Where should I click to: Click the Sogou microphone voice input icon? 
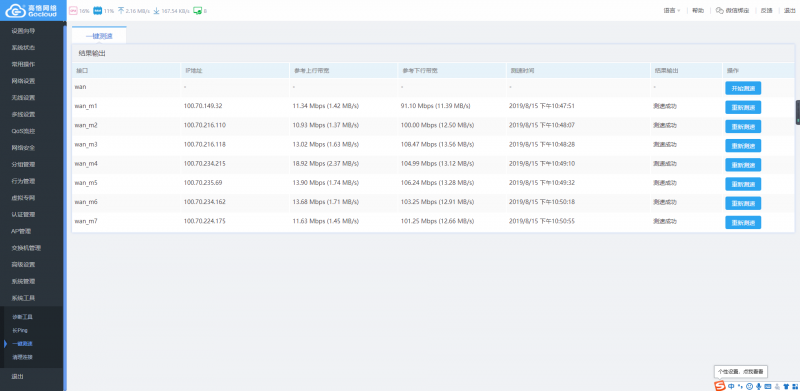click(x=759, y=386)
